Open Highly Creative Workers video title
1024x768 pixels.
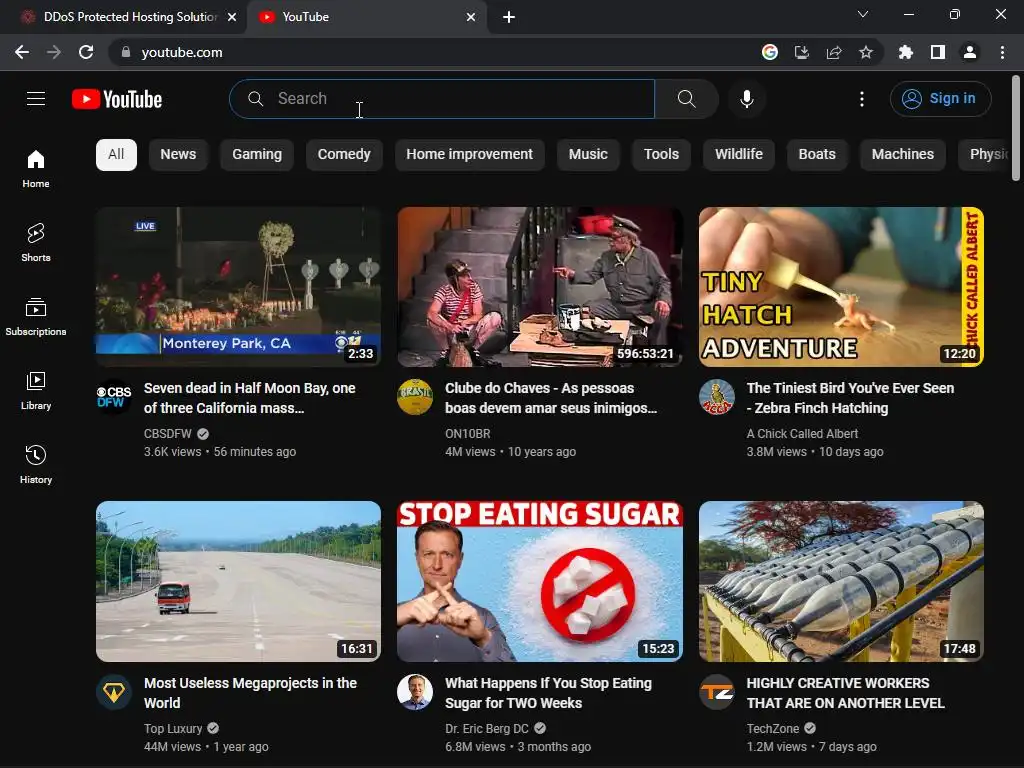(x=846, y=693)
